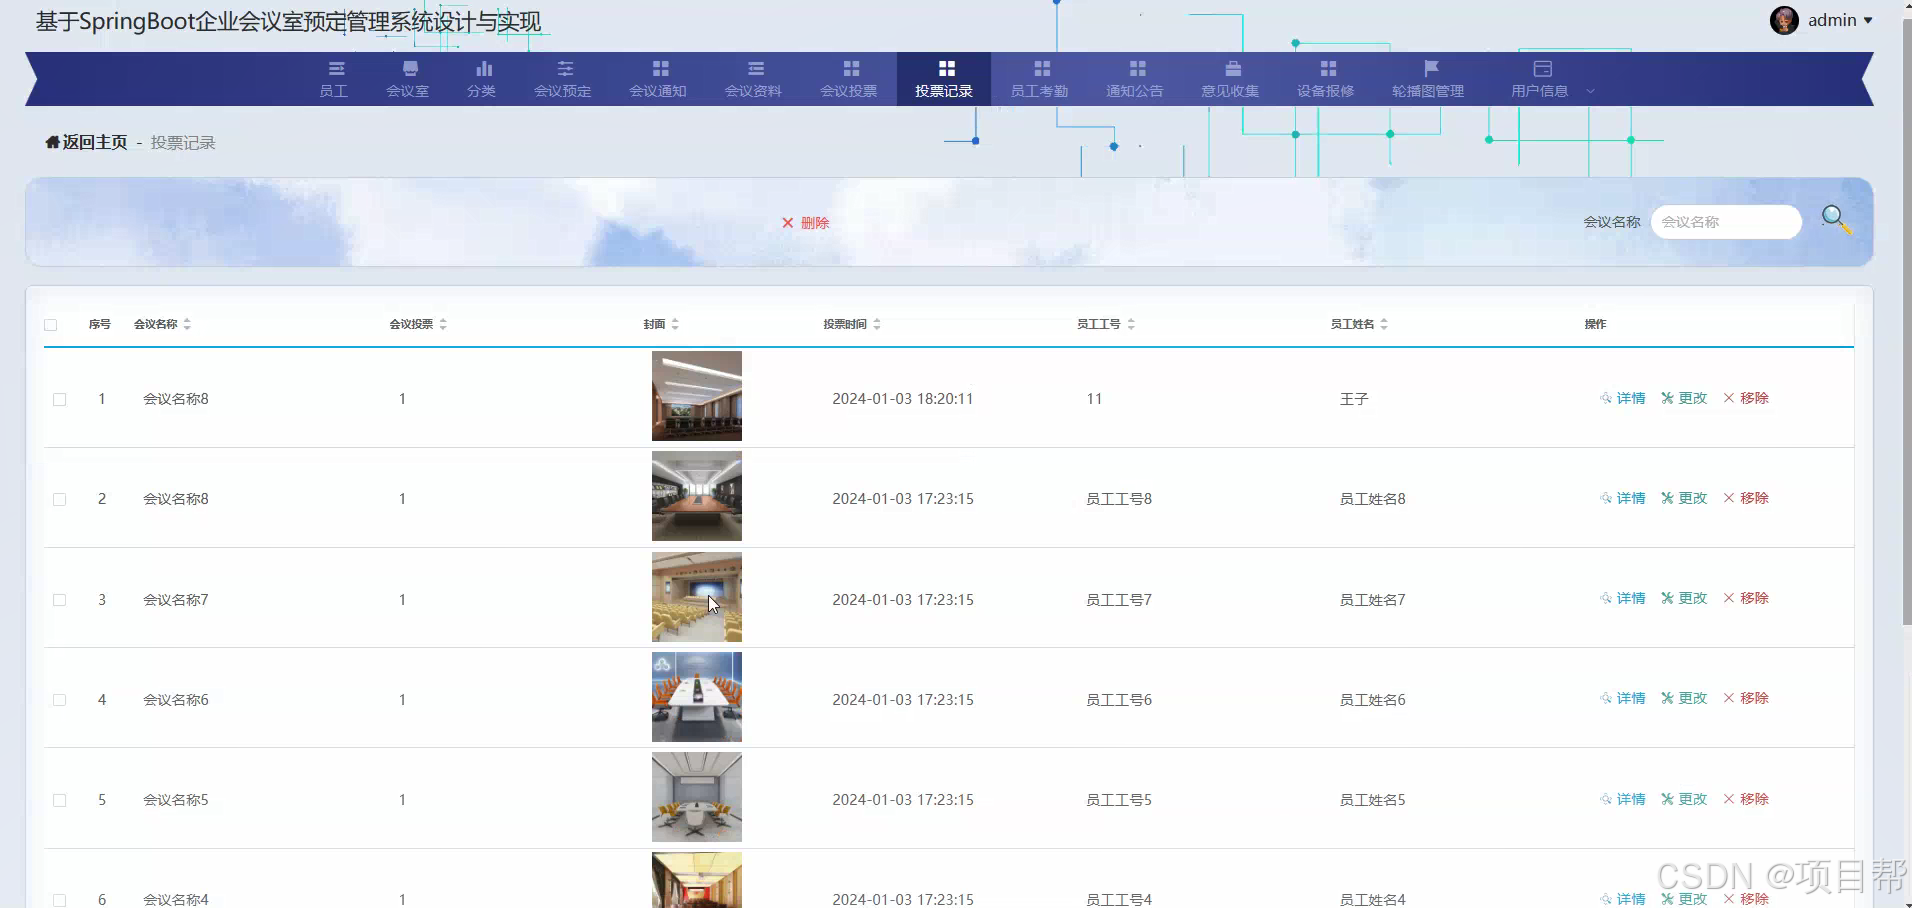
Task: Click 移除 for 员工姓名7 row
Action: 1746,598
